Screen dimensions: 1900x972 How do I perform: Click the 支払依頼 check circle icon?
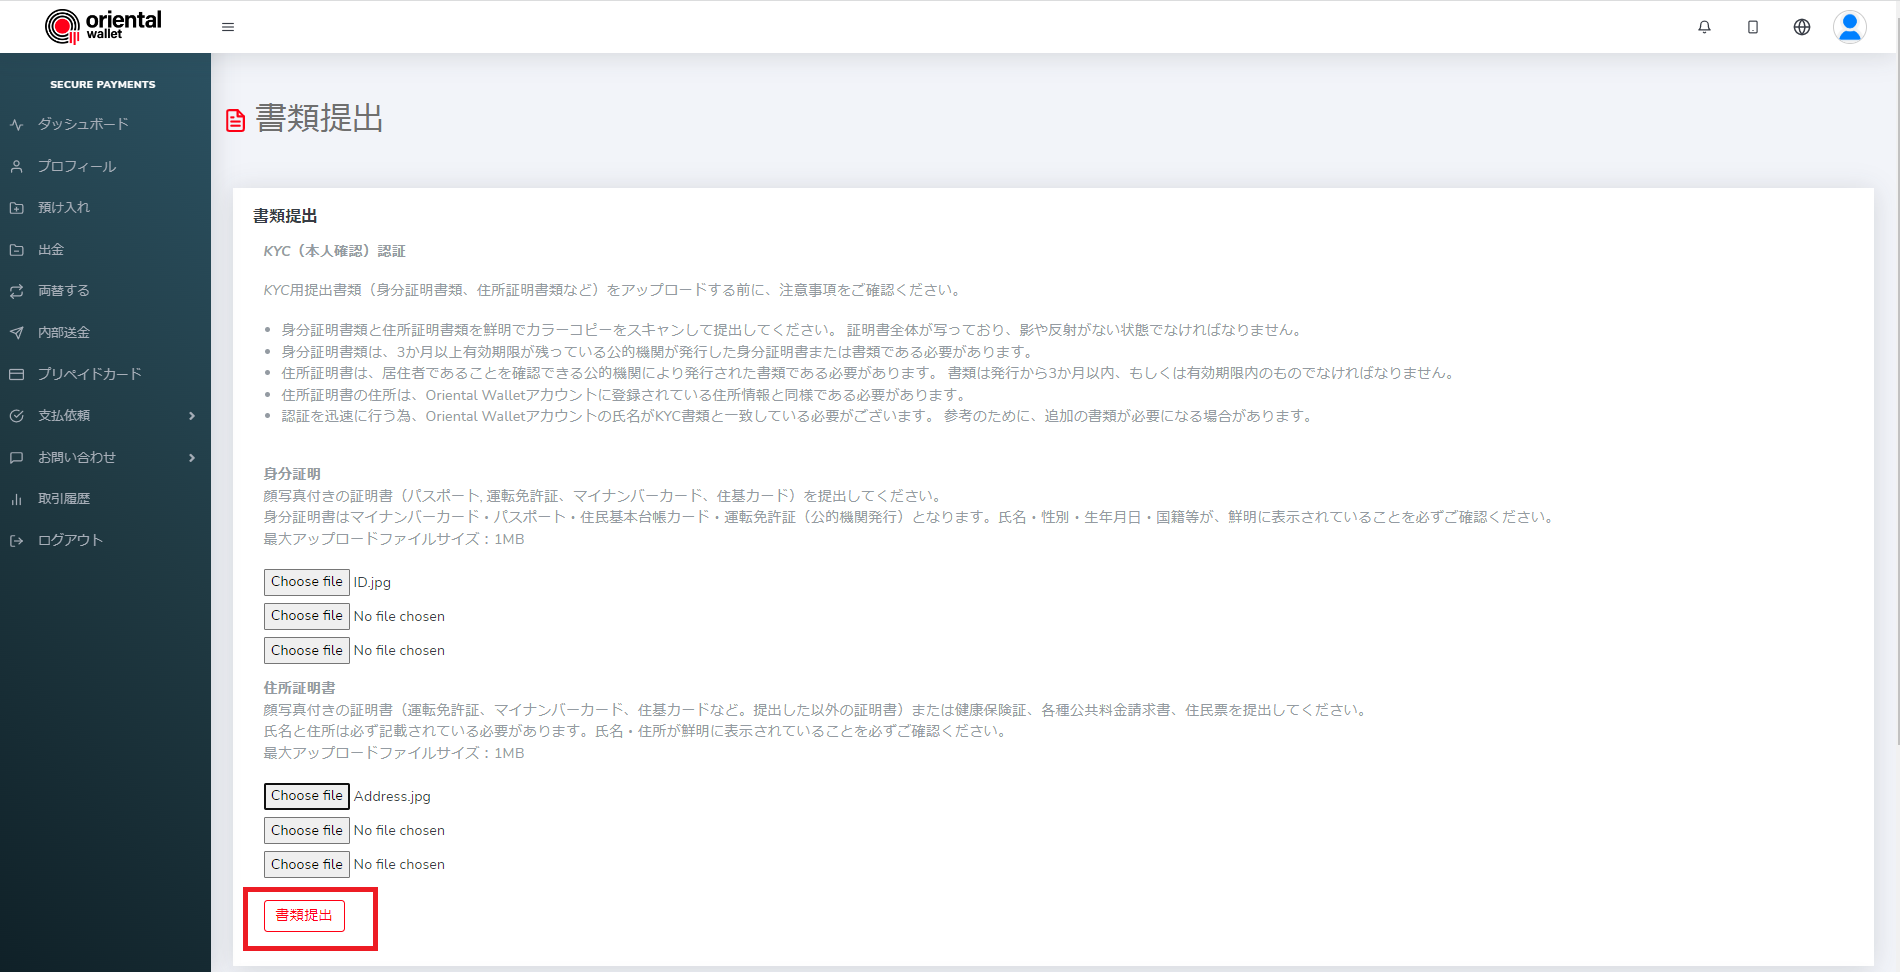[x=16, y=416]
